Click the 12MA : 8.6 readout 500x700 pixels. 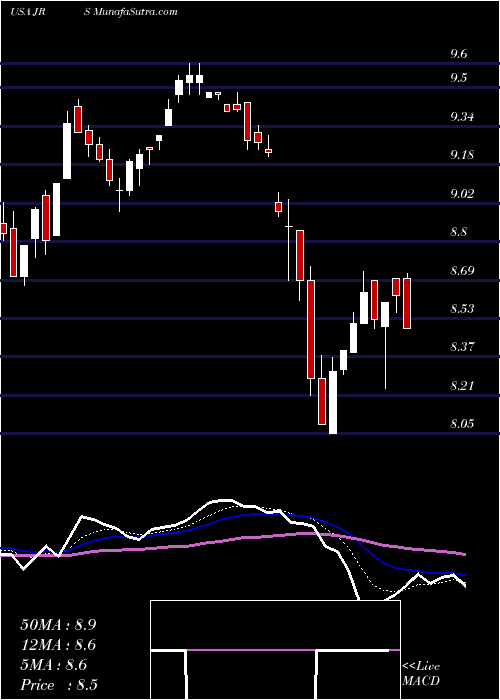pyautogui.click(x=58, y=645)
